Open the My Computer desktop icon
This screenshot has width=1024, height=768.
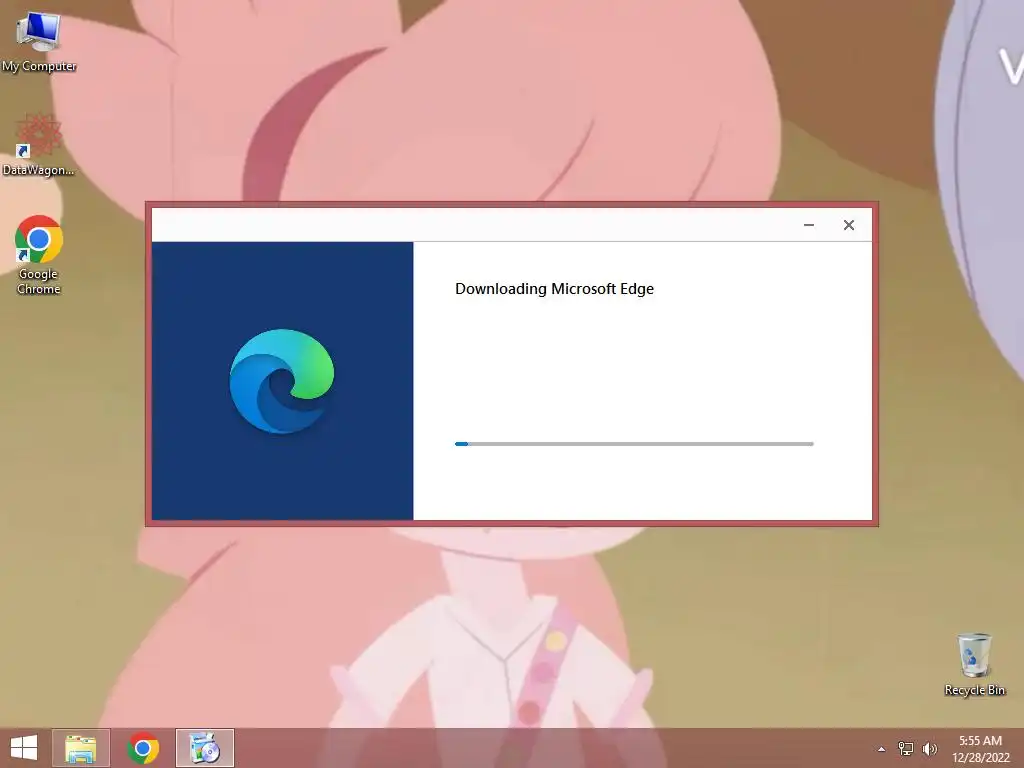39,40
